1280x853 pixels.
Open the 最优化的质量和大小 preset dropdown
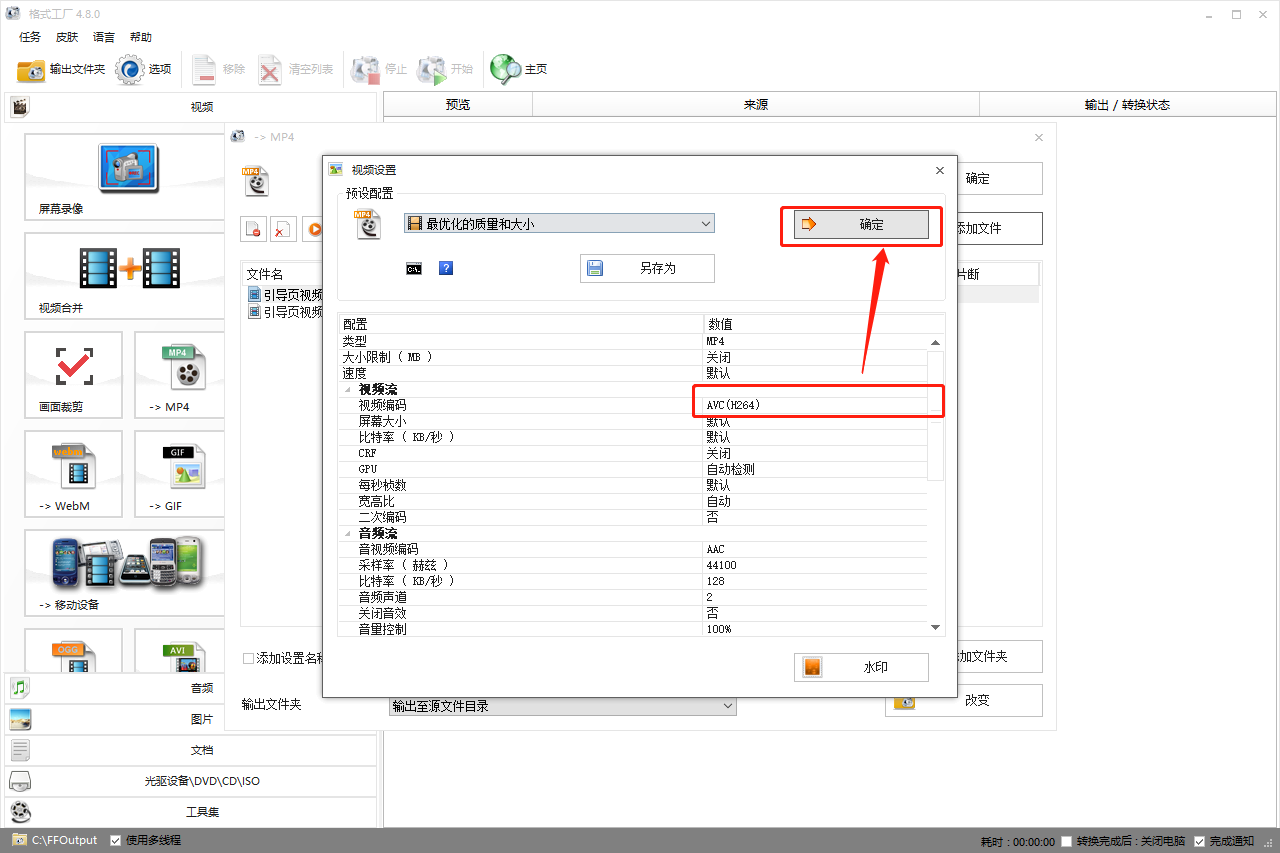[559, 224]
